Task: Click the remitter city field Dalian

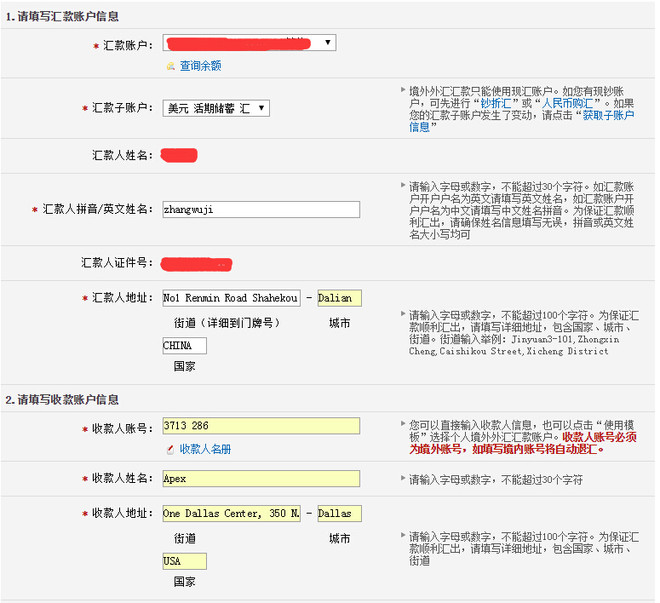Action: [339, 298]
